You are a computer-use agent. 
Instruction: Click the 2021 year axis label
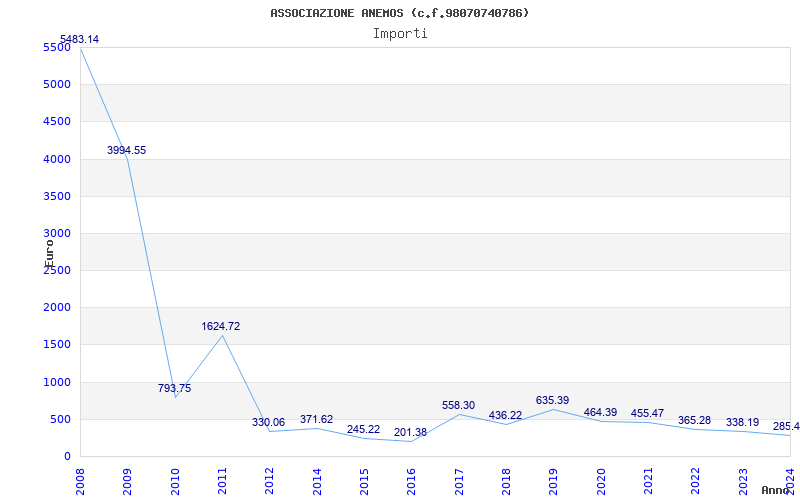click(648, 481)
